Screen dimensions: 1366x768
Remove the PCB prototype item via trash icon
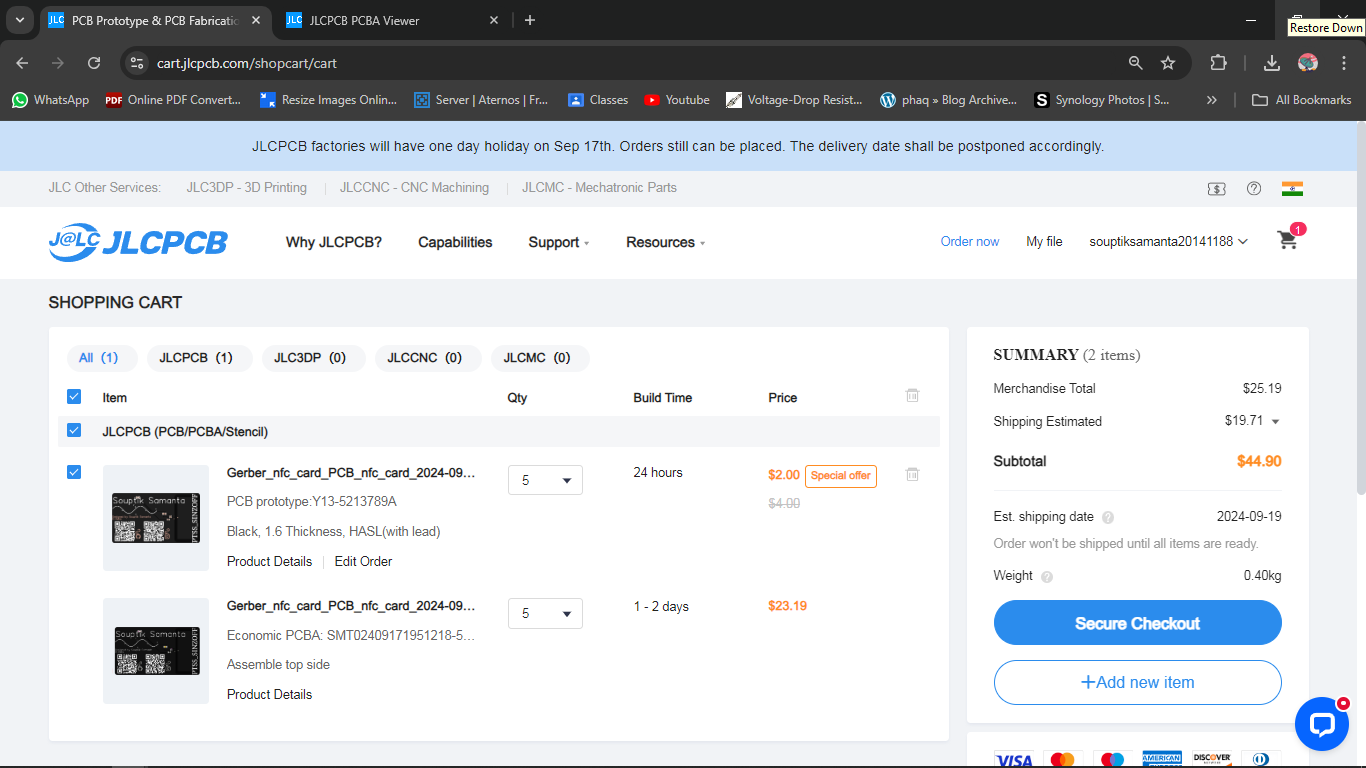point(912,474)
